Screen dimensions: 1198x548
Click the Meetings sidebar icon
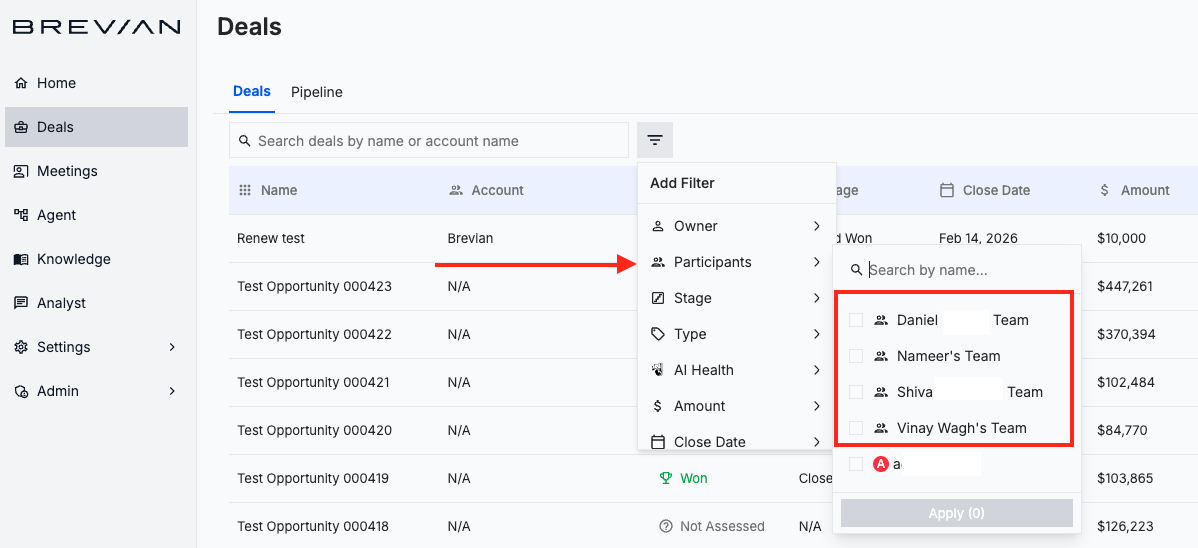tap(21, 171)
